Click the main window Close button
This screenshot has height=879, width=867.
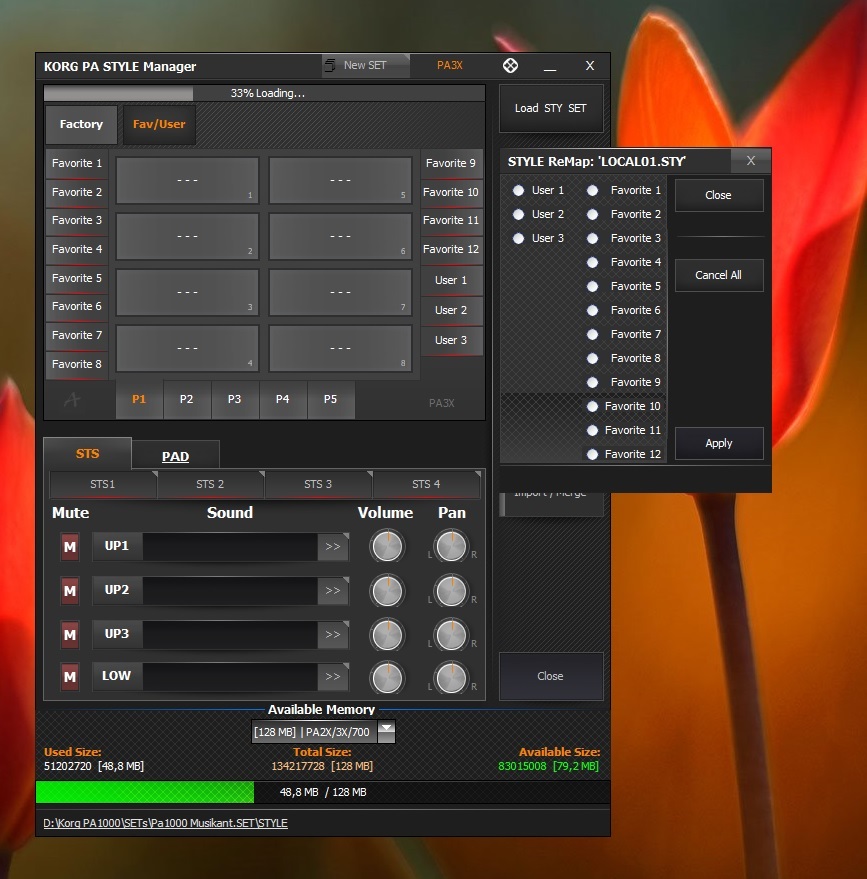point(551,676)
